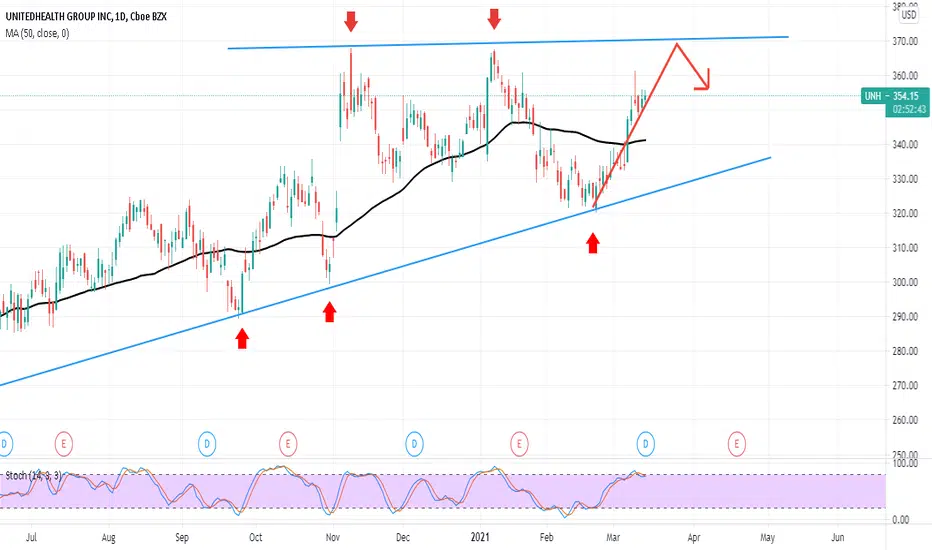Viewport: 932px width, 550px height.
Task: Click the Stoch 100.00 scale label
Action: pyautogui.click(x=905, y=463)
